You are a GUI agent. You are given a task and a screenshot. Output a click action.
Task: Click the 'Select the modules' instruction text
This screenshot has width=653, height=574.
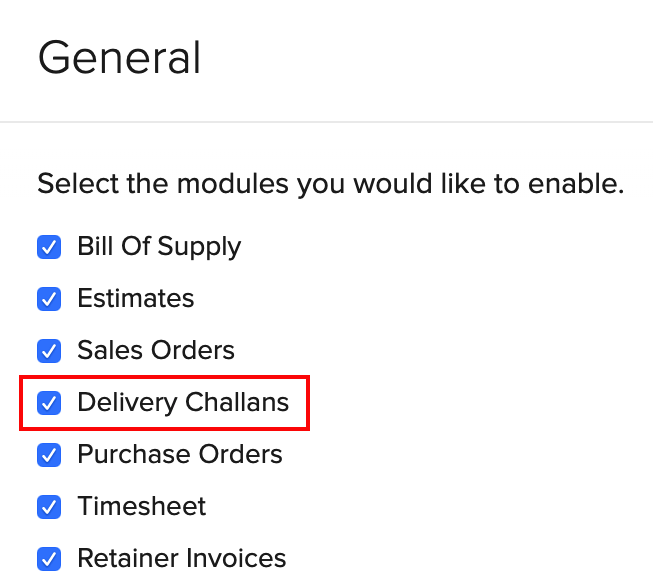tap(330, 185)
